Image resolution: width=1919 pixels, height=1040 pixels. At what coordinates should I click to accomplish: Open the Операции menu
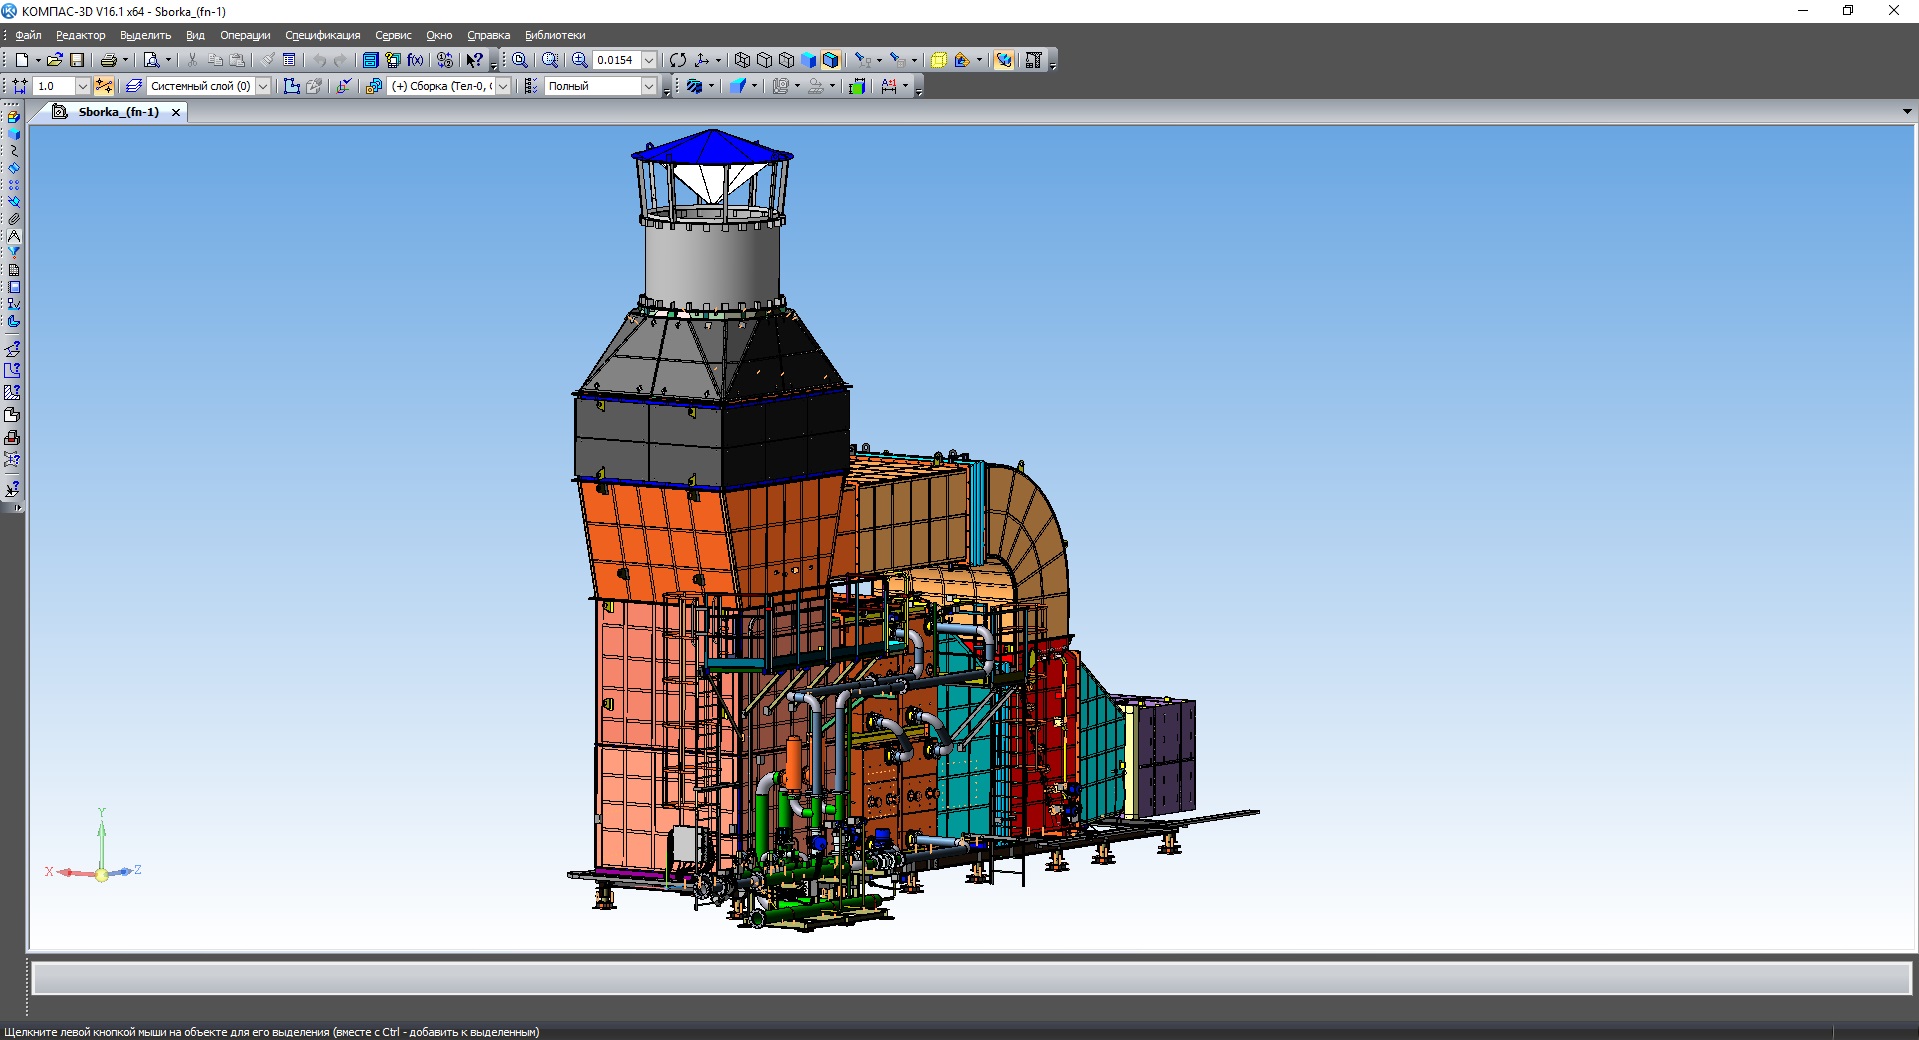(x=245, y=35)
